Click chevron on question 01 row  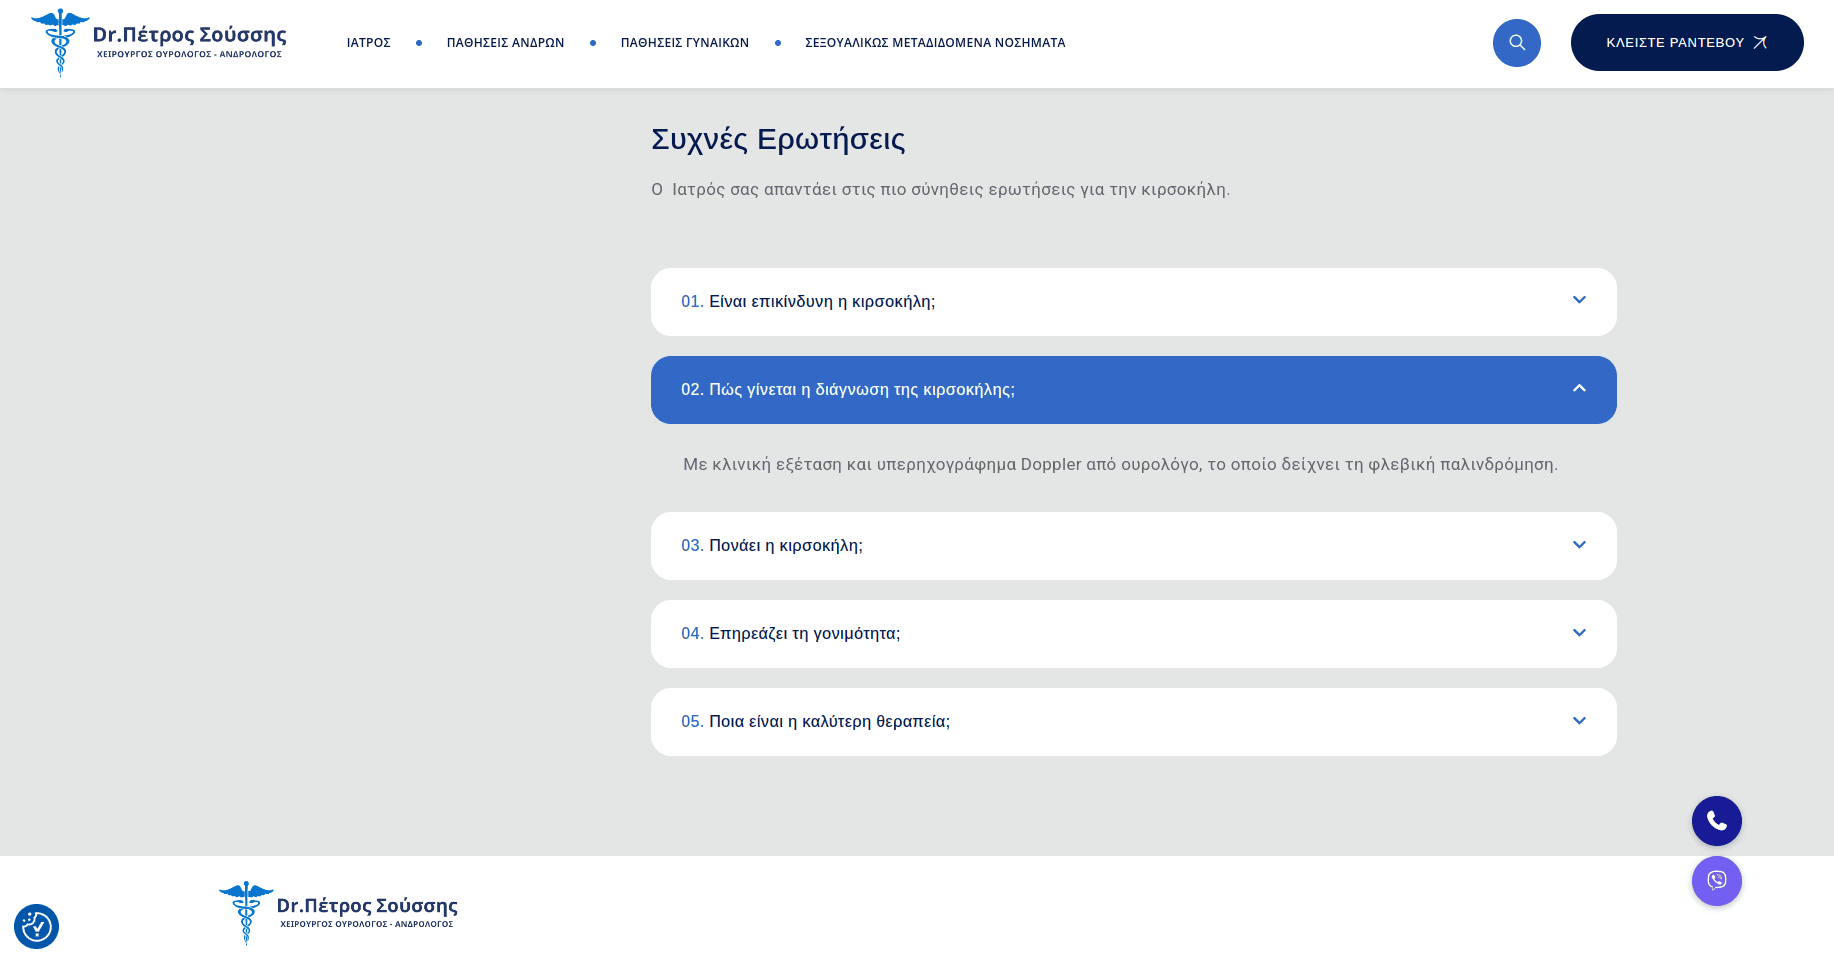click(1579, 301)
